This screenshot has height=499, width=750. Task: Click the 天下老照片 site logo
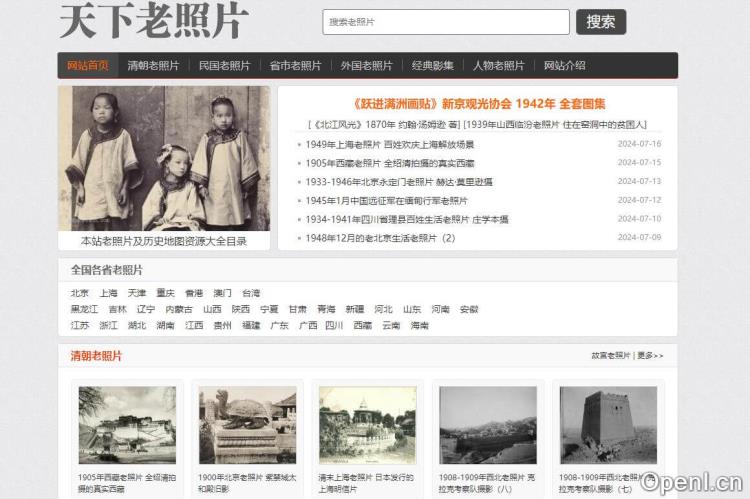(x=154, y=22)
